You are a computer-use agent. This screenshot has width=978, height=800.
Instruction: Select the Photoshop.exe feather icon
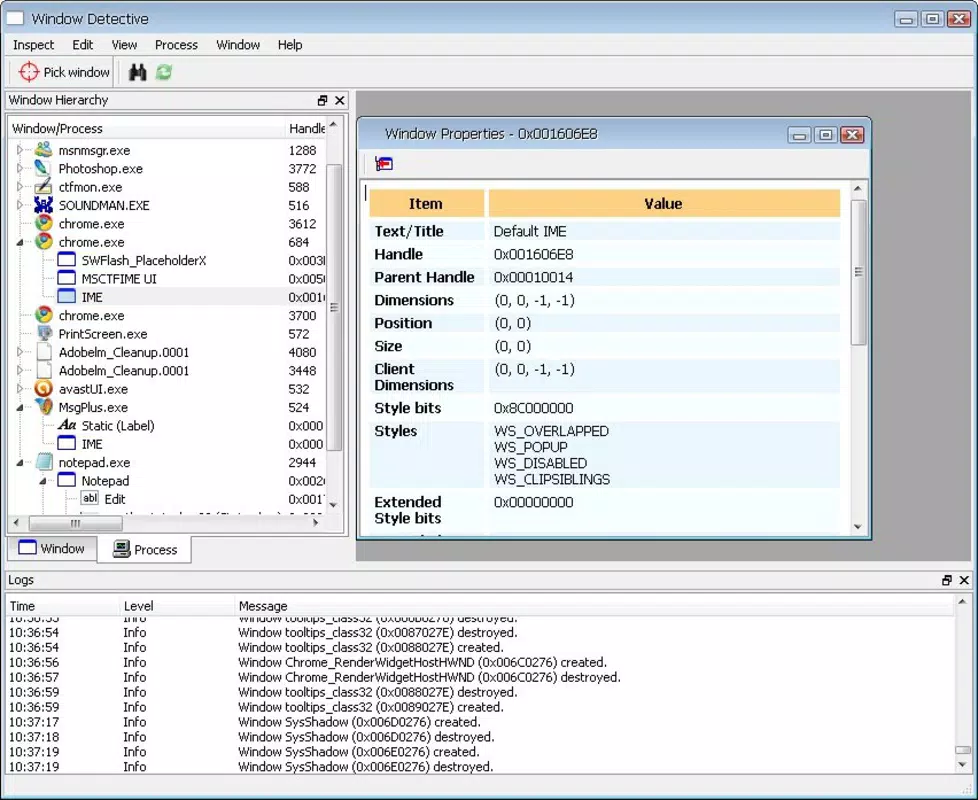click(x=43, y=168)
